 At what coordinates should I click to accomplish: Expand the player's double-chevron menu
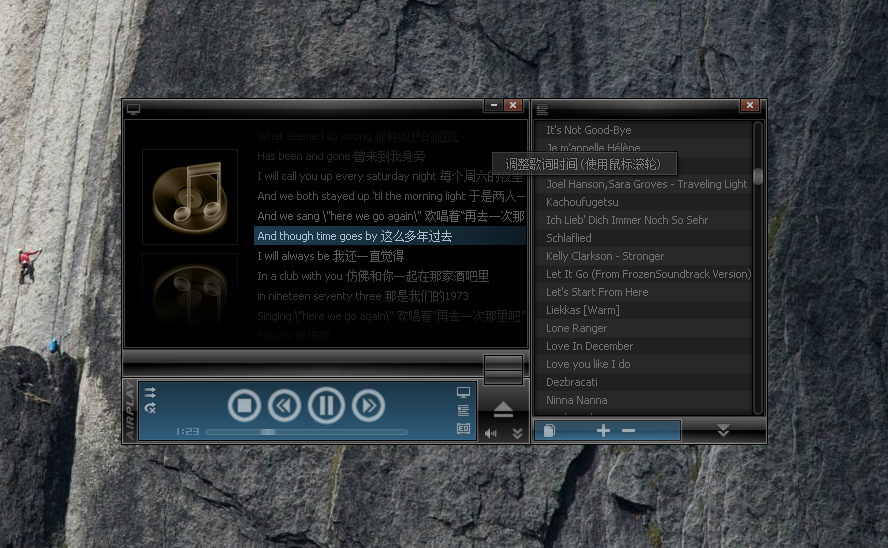pos(517,433)
